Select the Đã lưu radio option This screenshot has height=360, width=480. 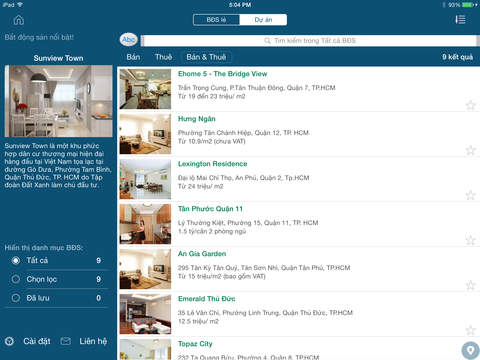[x=16, y=298]
